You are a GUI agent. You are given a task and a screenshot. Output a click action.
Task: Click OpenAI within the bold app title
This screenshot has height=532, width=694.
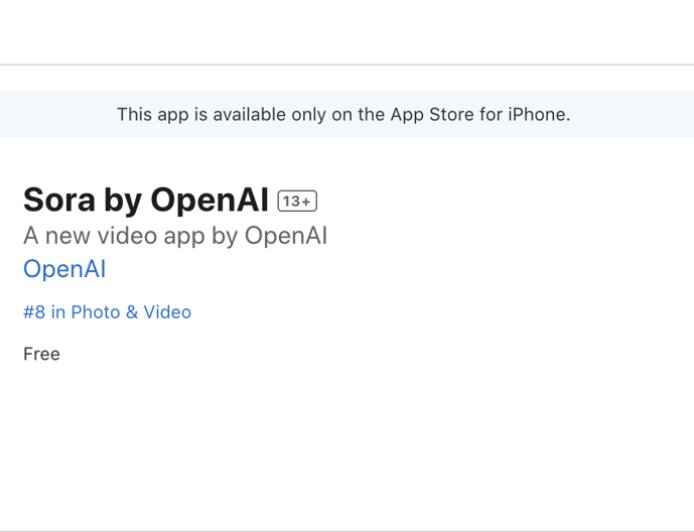209,200
